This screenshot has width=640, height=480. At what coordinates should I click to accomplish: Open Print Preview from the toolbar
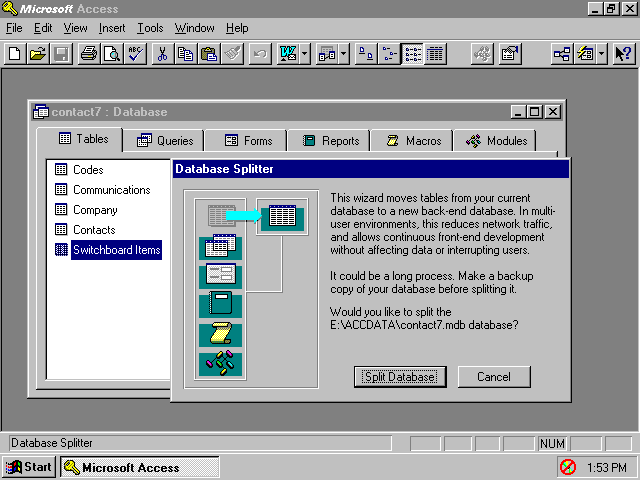pyautogui.click(x=112, y=54)
